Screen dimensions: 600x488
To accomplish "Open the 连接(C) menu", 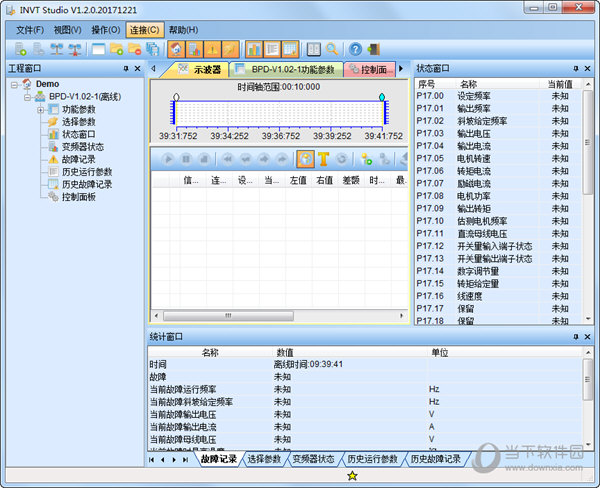I will click(x=145, y=30).
